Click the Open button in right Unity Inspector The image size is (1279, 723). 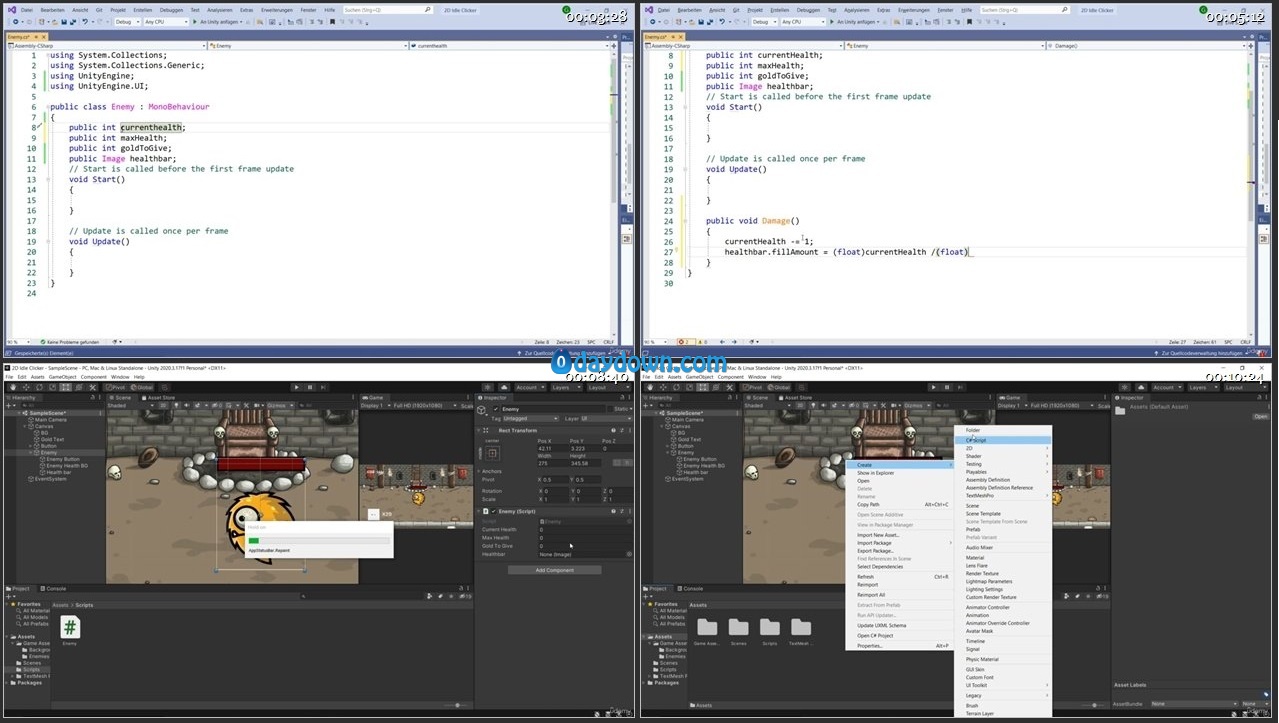click(1260, 417)
